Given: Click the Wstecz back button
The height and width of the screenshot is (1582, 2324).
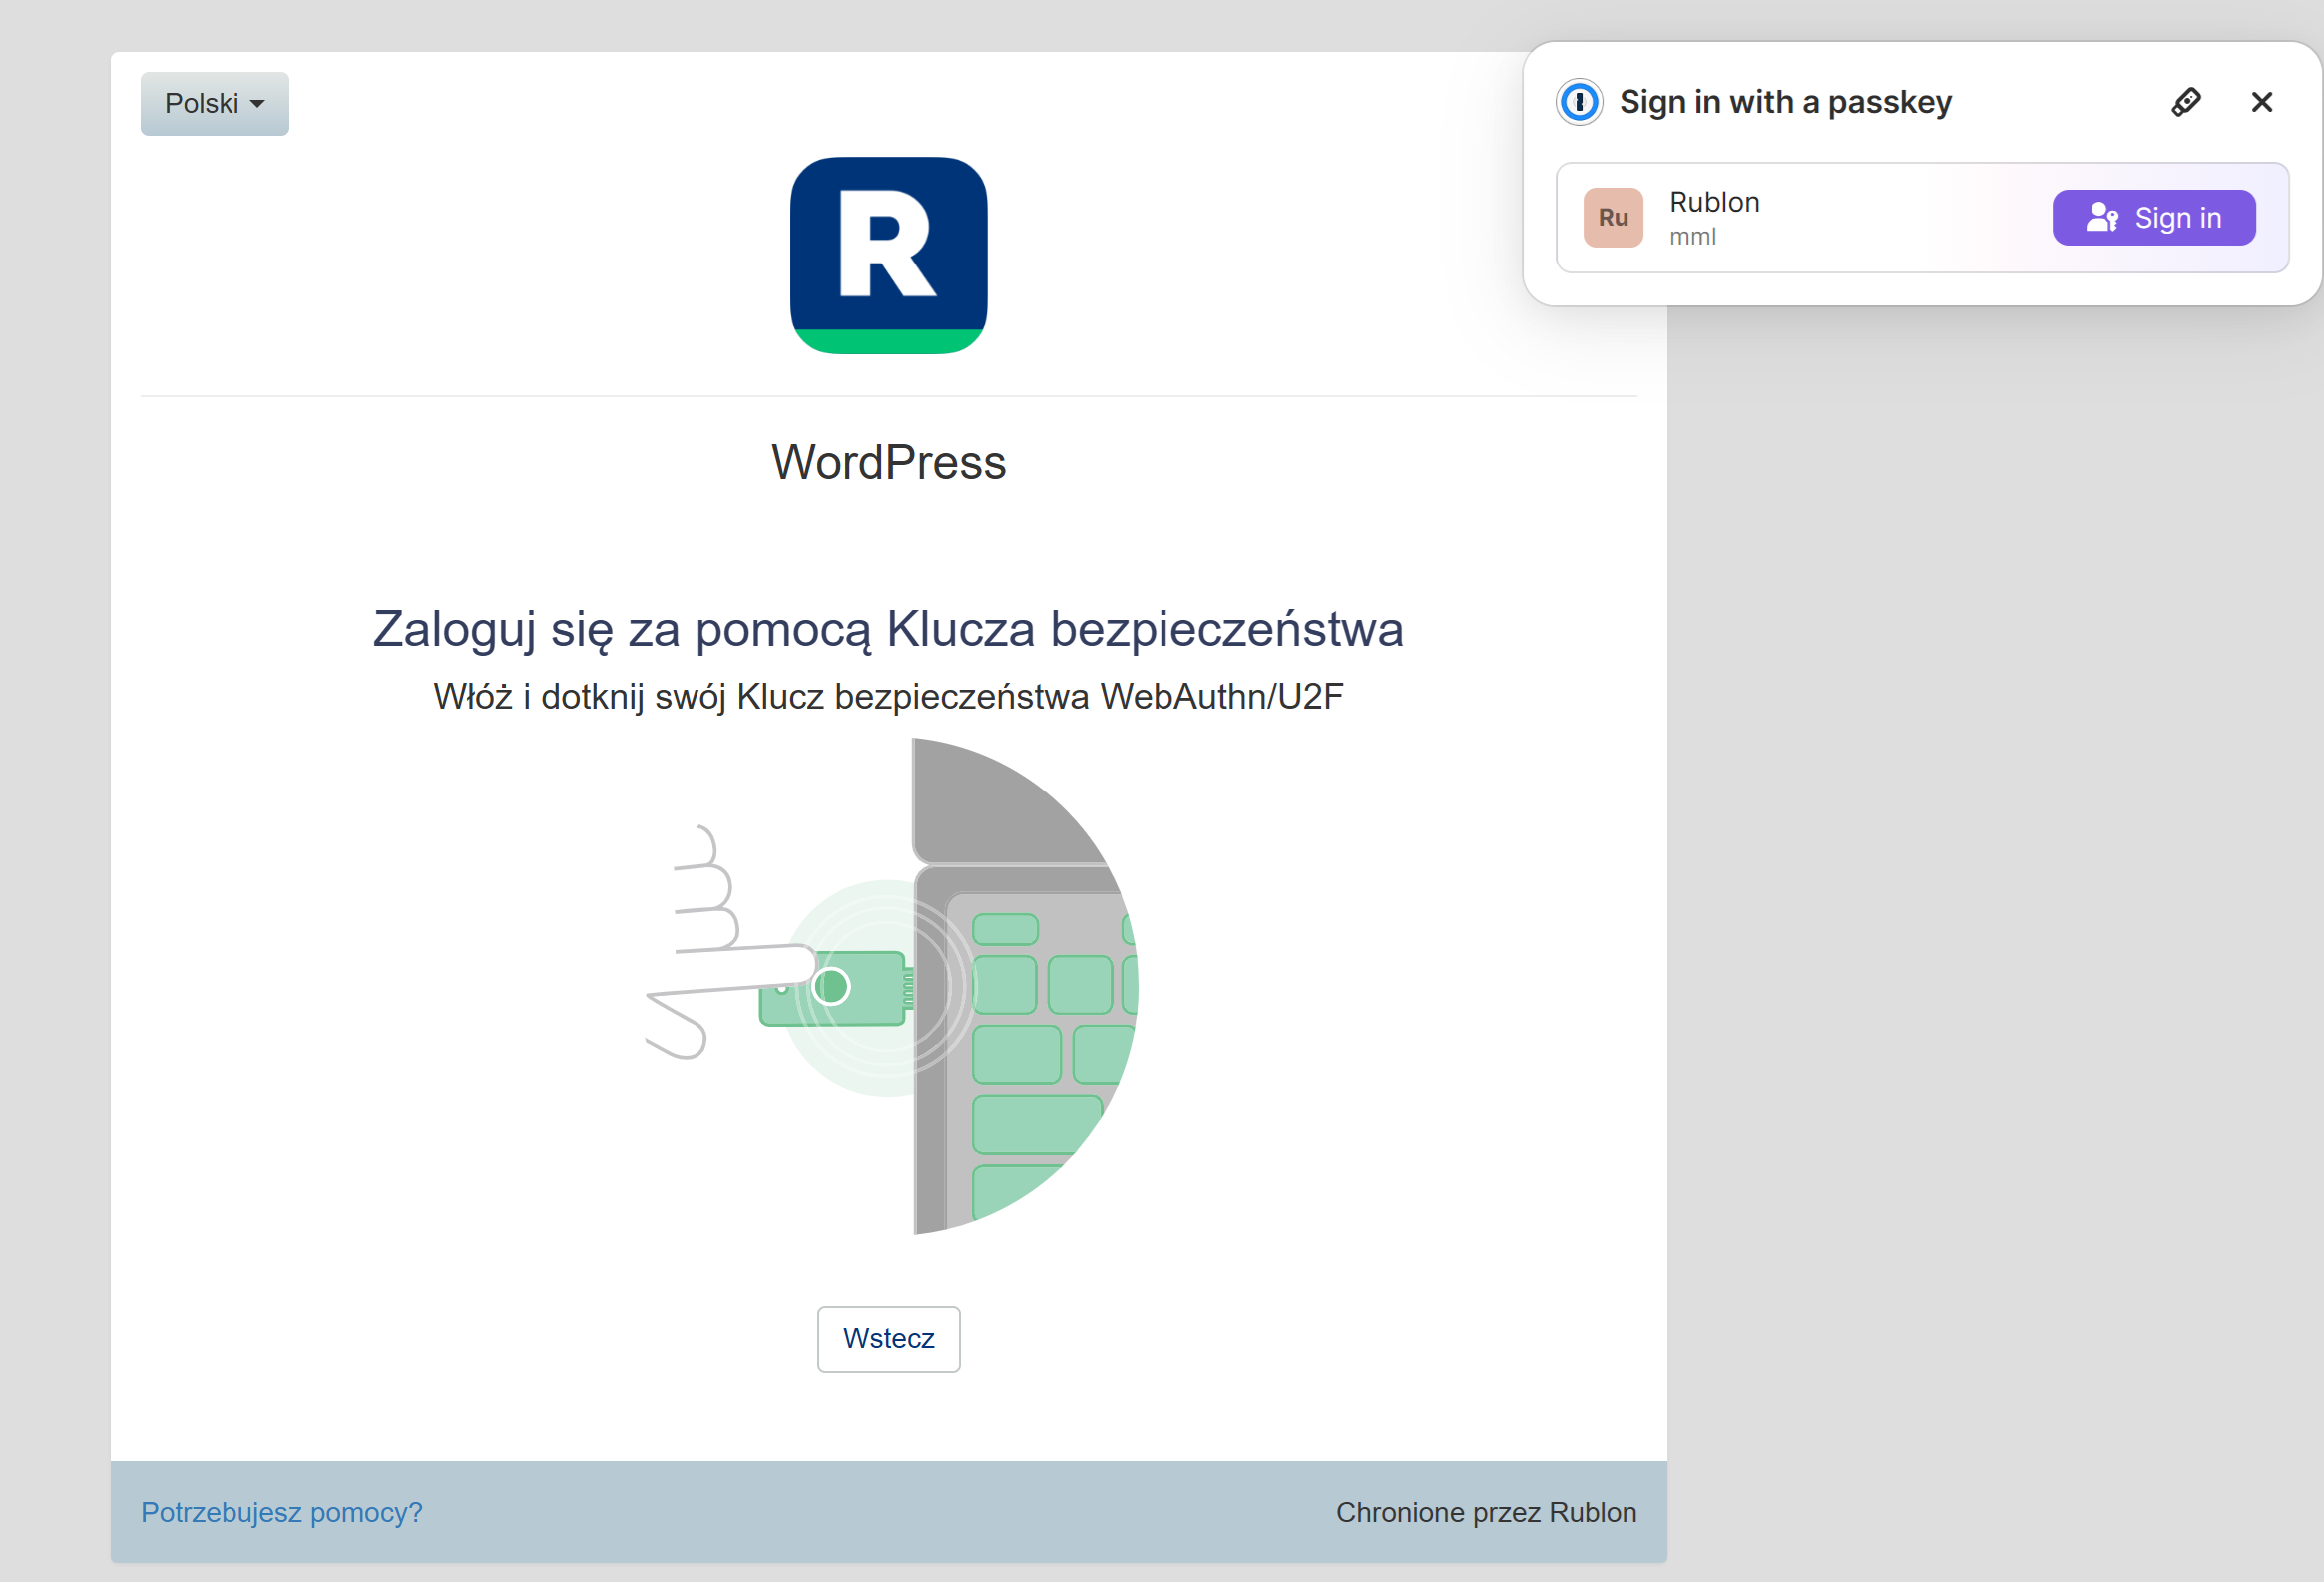Looking at the screenshot, I should pyautogui.click(x=888, y=1338).
